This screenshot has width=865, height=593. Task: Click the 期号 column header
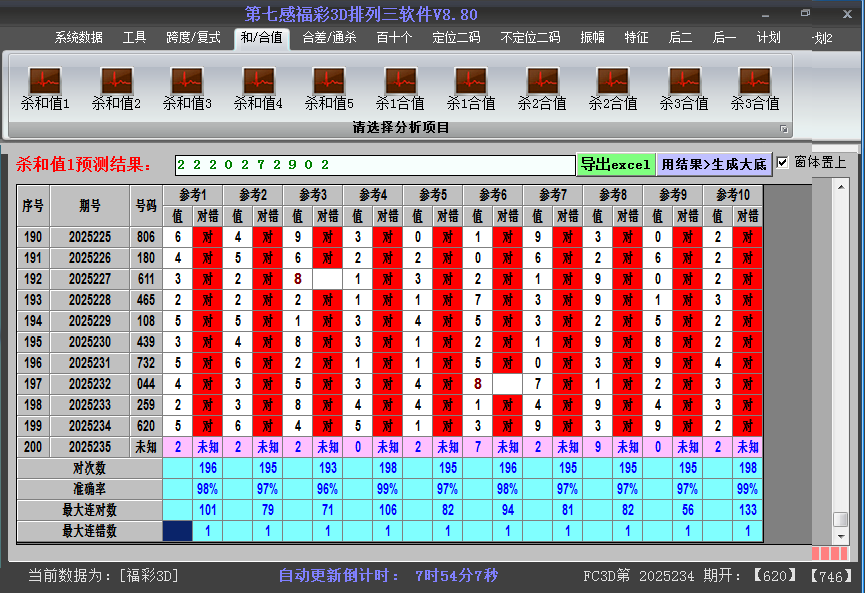[x=90, y=206]
